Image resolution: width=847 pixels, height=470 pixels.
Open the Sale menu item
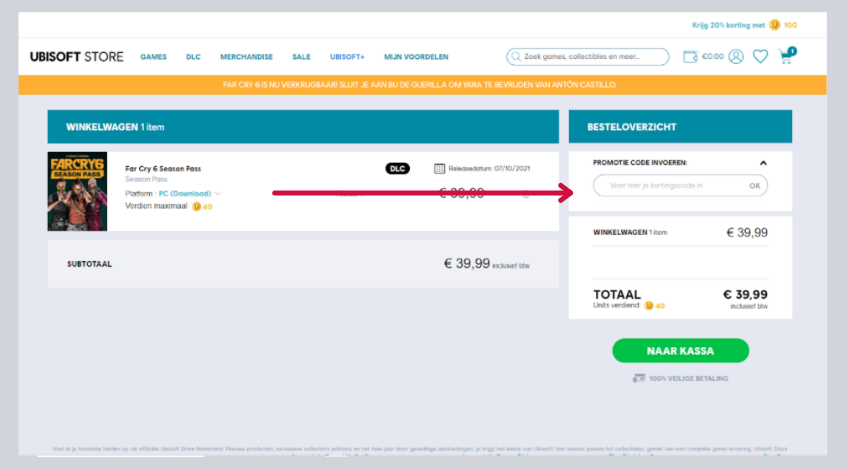point(301,57)
